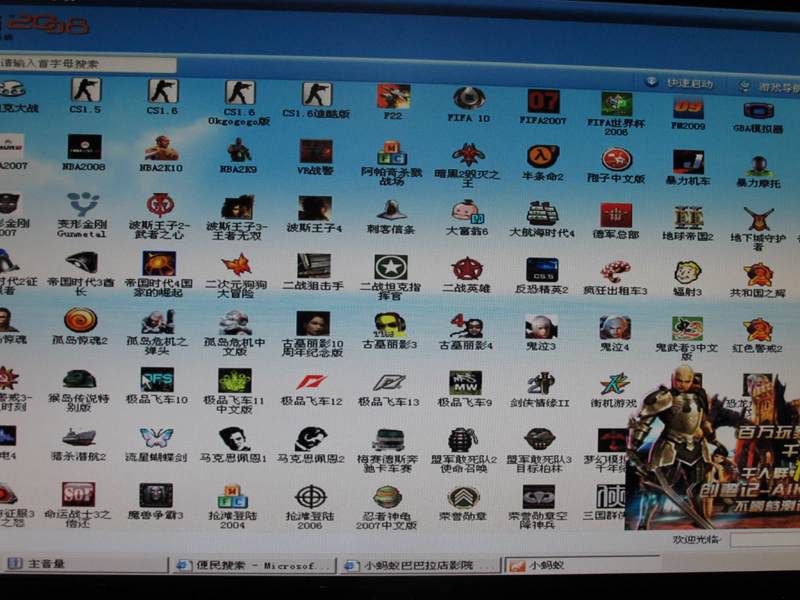800x600 pixels.
Task: Open 德军总部 icon
Action: tap(616, 215)
